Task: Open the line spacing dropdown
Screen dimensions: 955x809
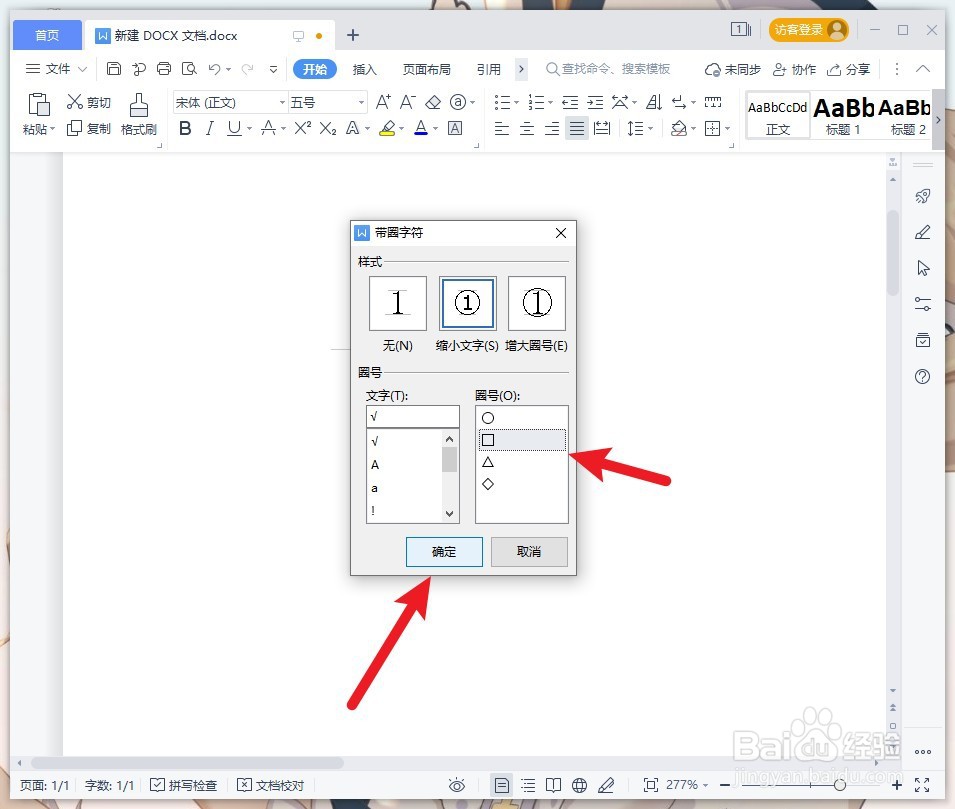Action: pos(650,129)
